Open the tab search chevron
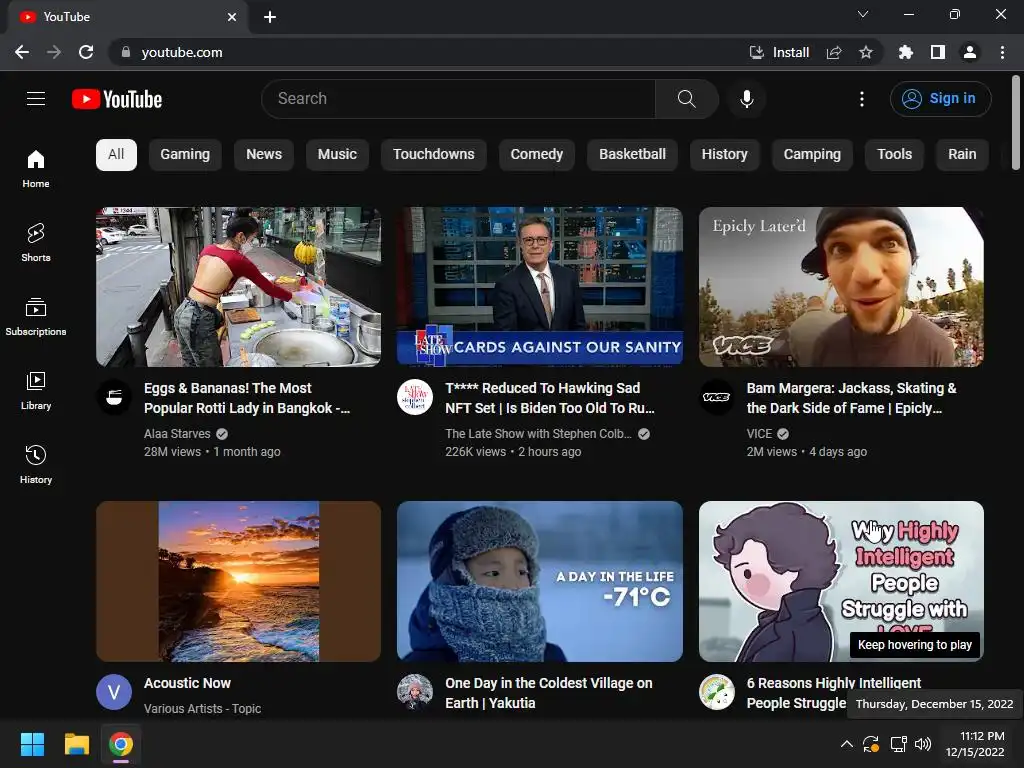The image size is (1024, 768). coord(863,14)
